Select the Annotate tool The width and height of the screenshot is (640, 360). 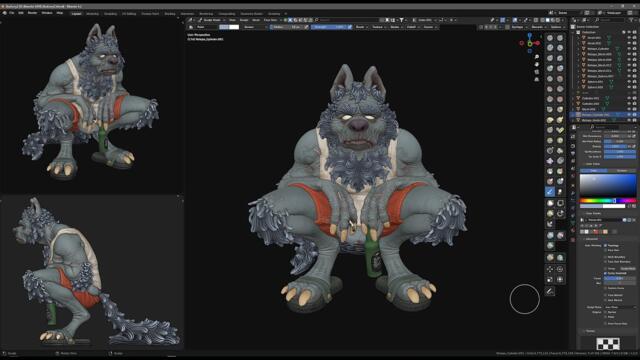click(x=550, y=291)
